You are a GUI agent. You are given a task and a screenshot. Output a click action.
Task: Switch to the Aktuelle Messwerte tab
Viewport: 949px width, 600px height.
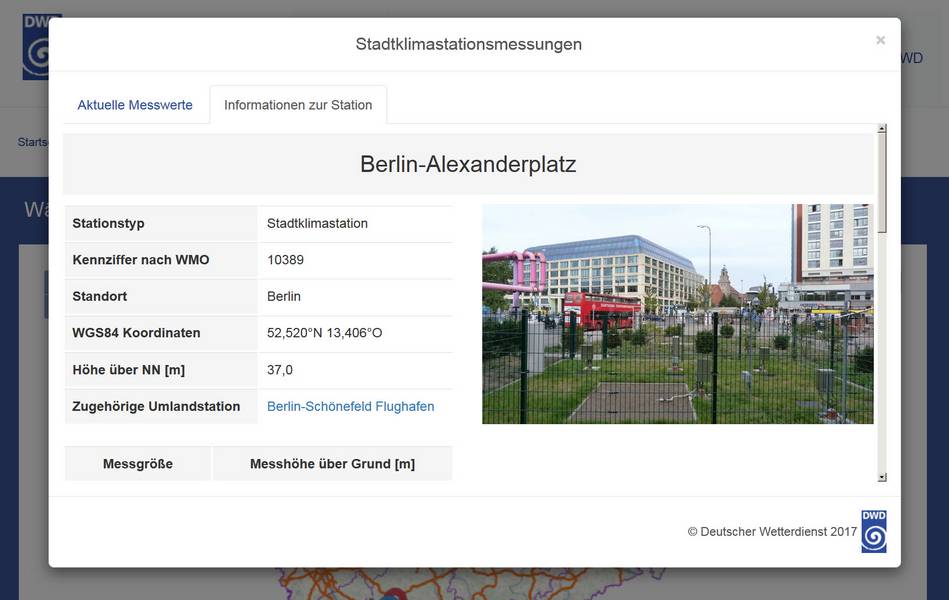click(x=135, y=105)
